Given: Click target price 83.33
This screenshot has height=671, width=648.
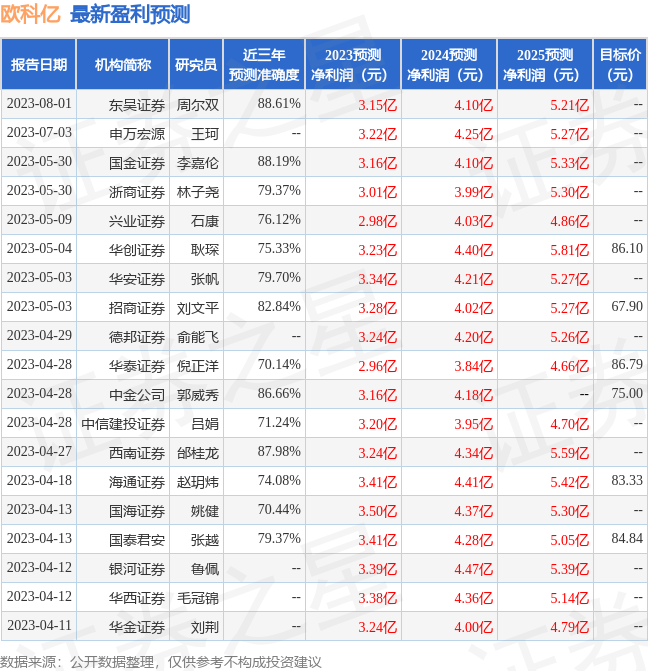Looking at the screenshot, I should [627, 481].
